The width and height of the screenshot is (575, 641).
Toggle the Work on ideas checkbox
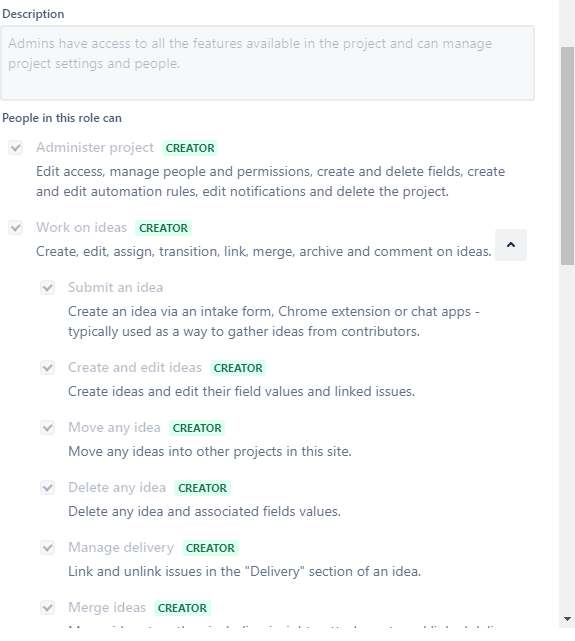click(16, 228)
